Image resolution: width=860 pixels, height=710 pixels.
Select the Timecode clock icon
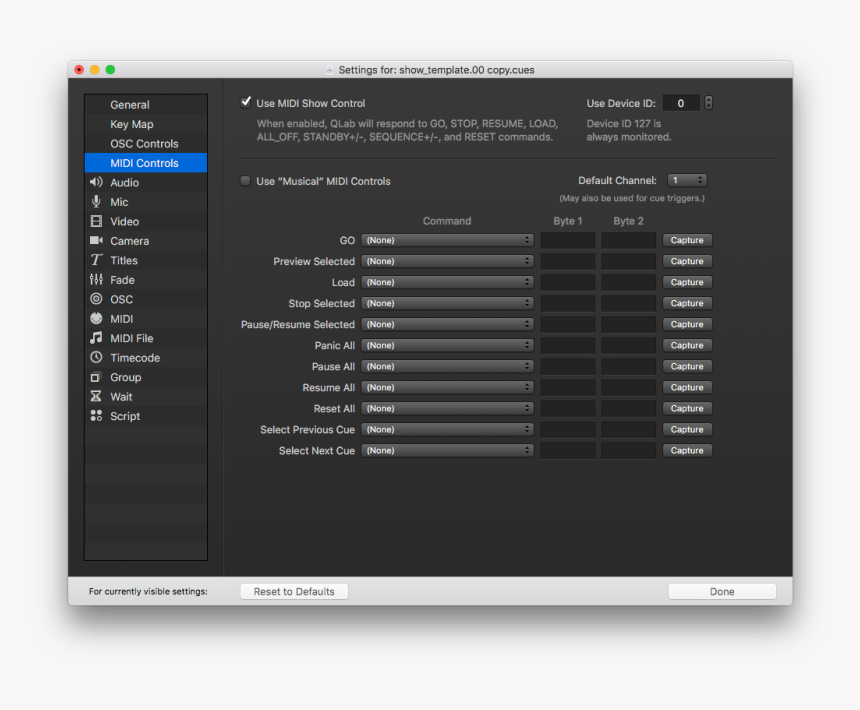point(96,358)
